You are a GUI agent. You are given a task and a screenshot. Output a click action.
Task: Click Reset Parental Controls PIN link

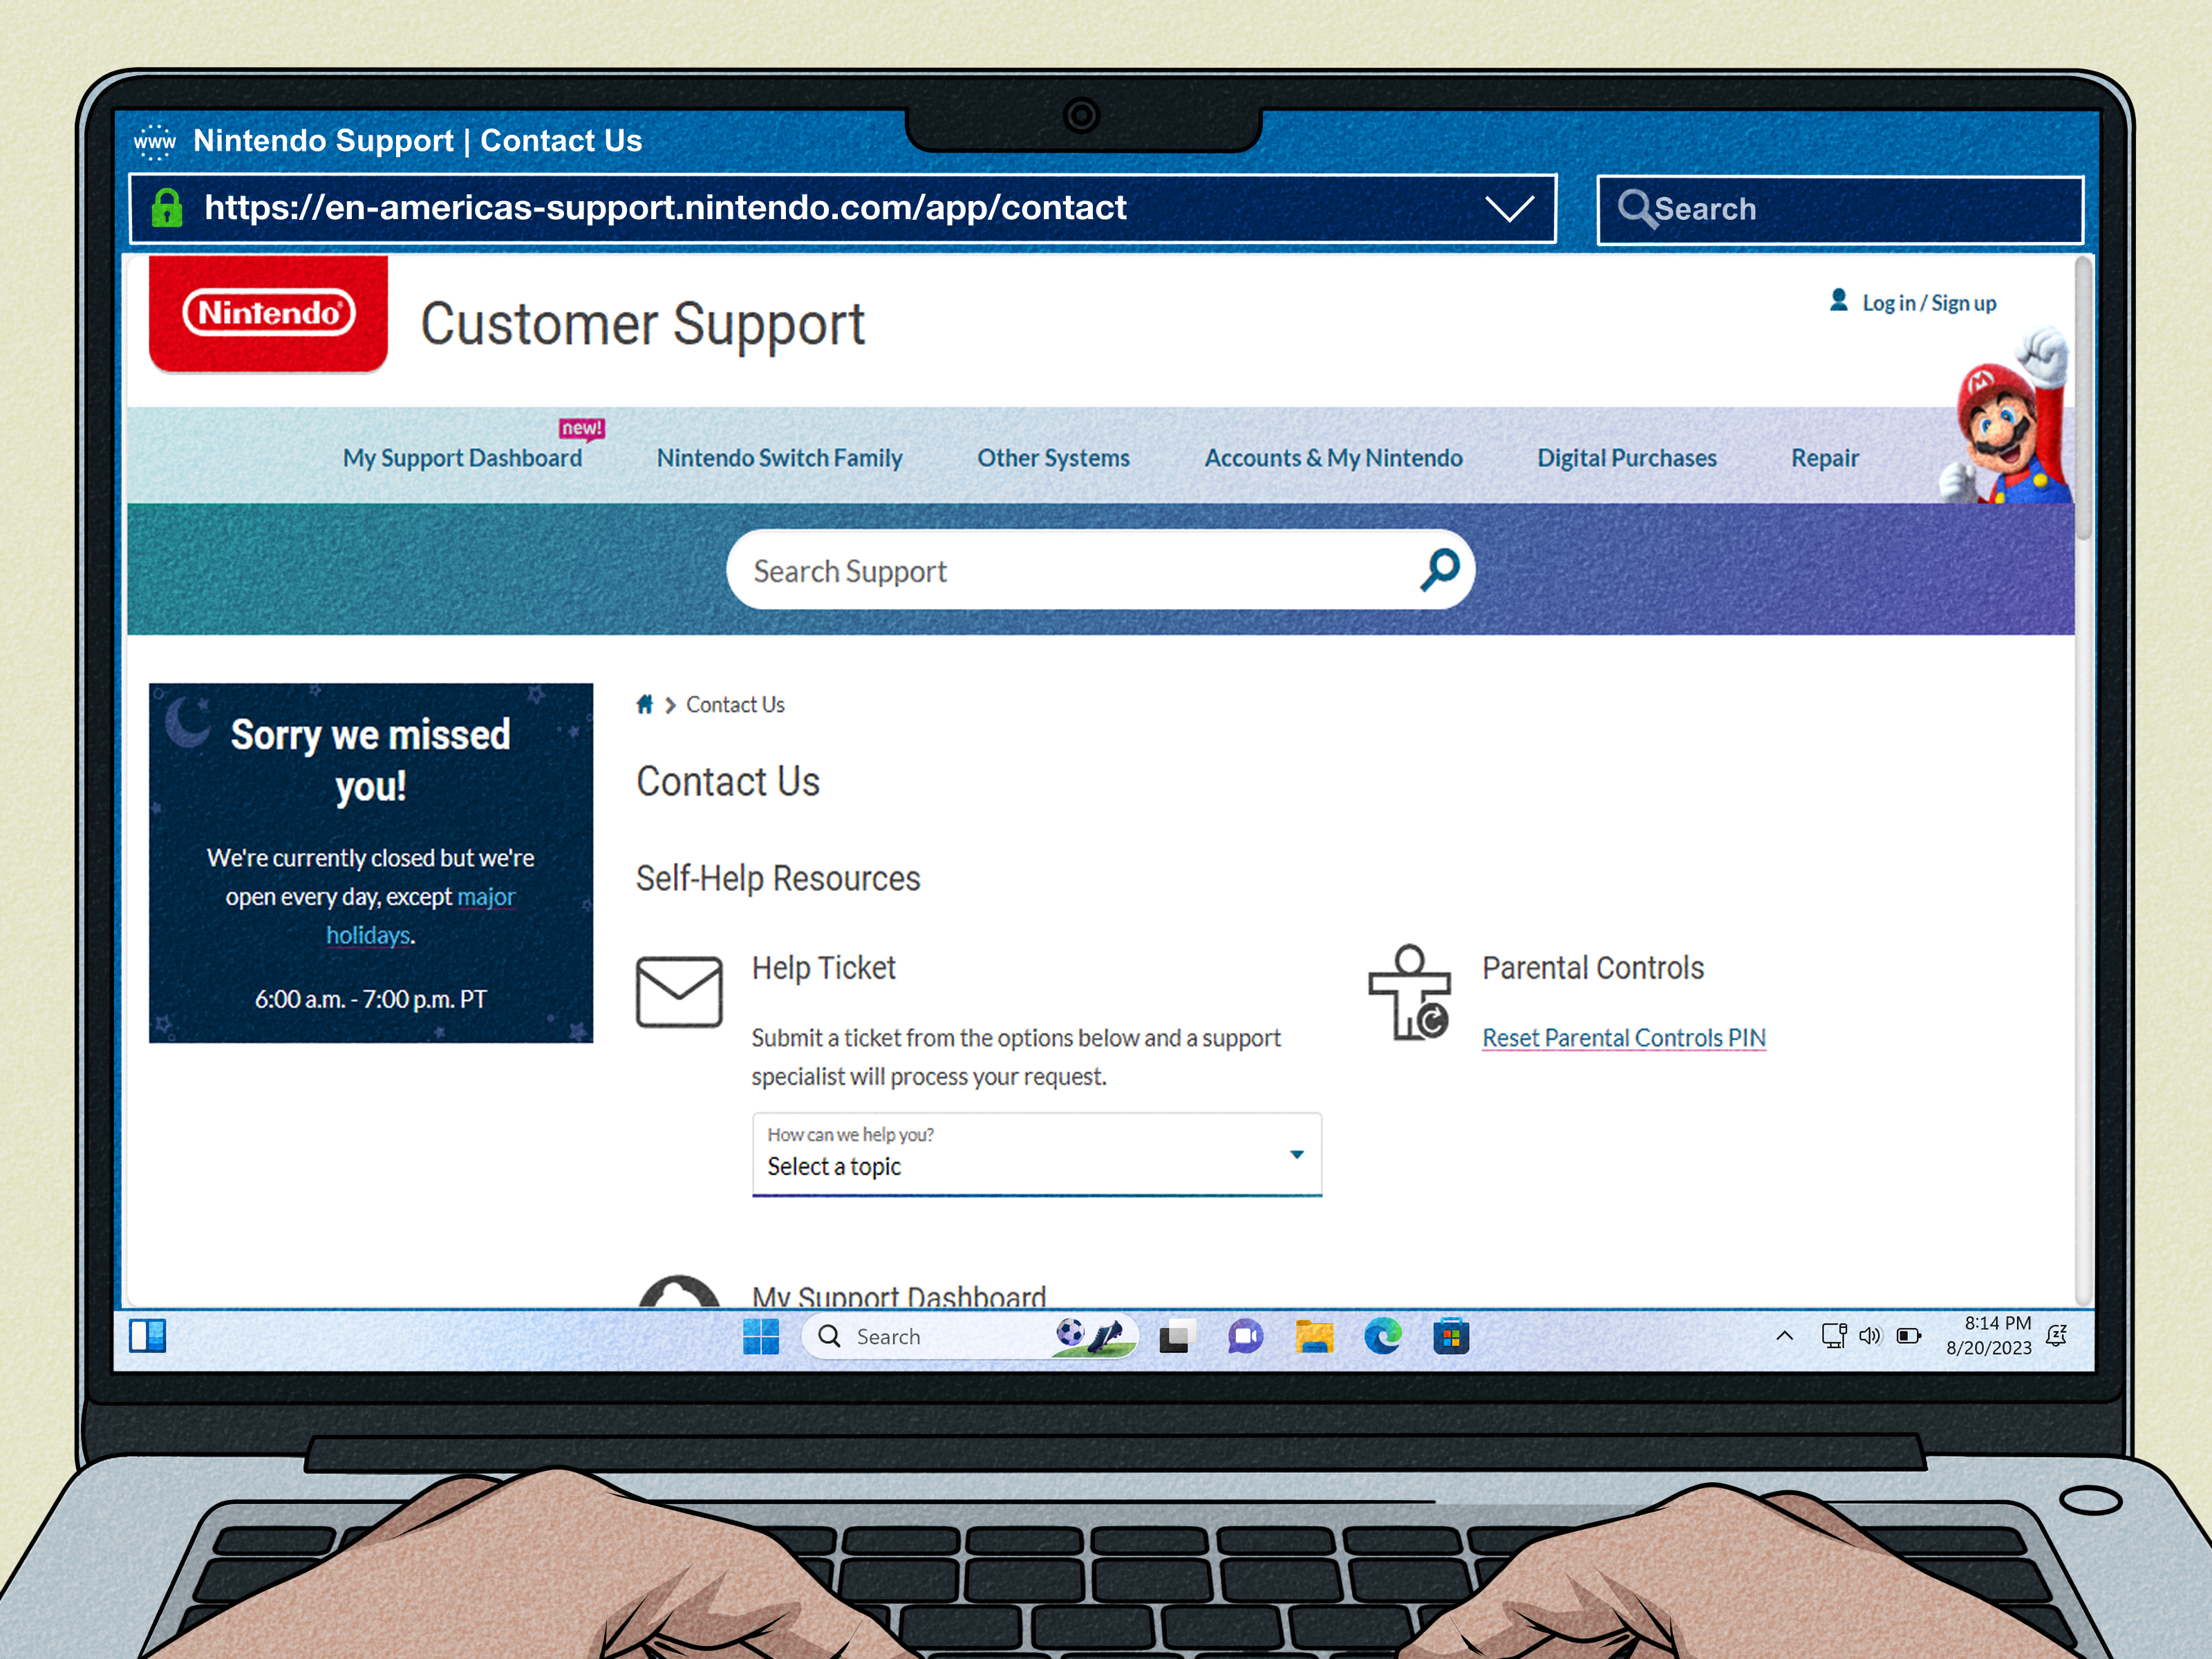(1624, 1038)
